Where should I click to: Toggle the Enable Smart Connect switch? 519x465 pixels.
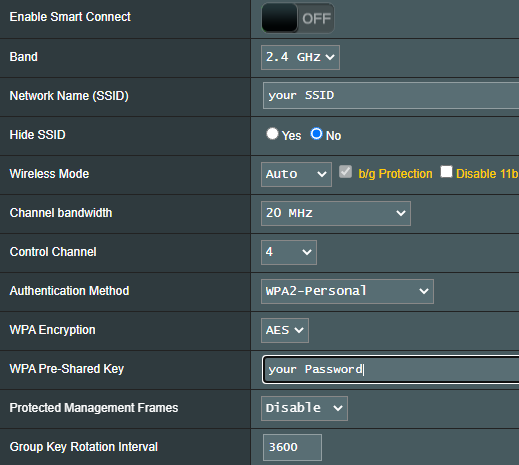(x=298, y=18)
